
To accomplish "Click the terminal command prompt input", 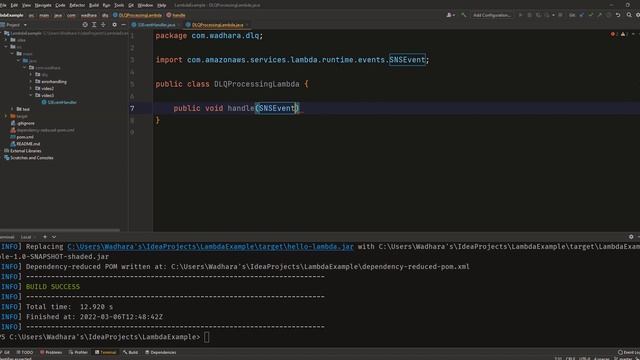I will click(x=207, y=337).
